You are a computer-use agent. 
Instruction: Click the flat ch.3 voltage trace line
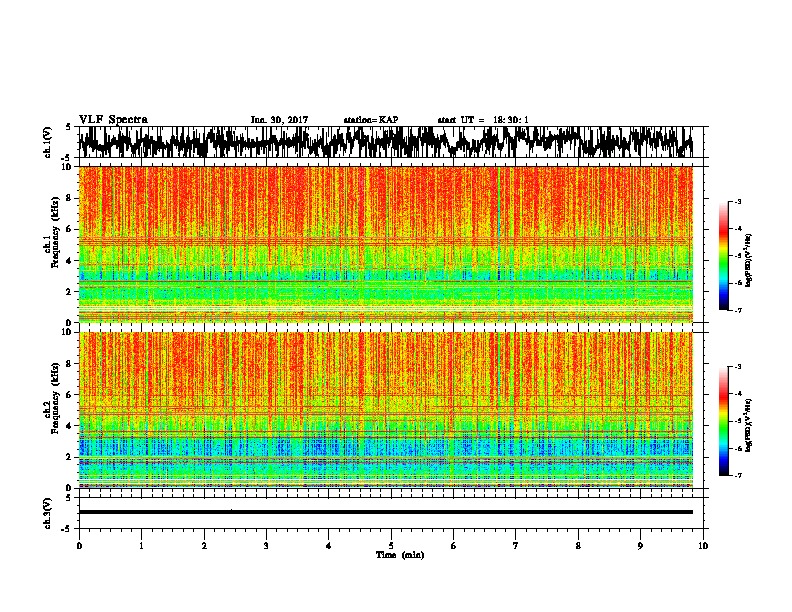point(386,512)
